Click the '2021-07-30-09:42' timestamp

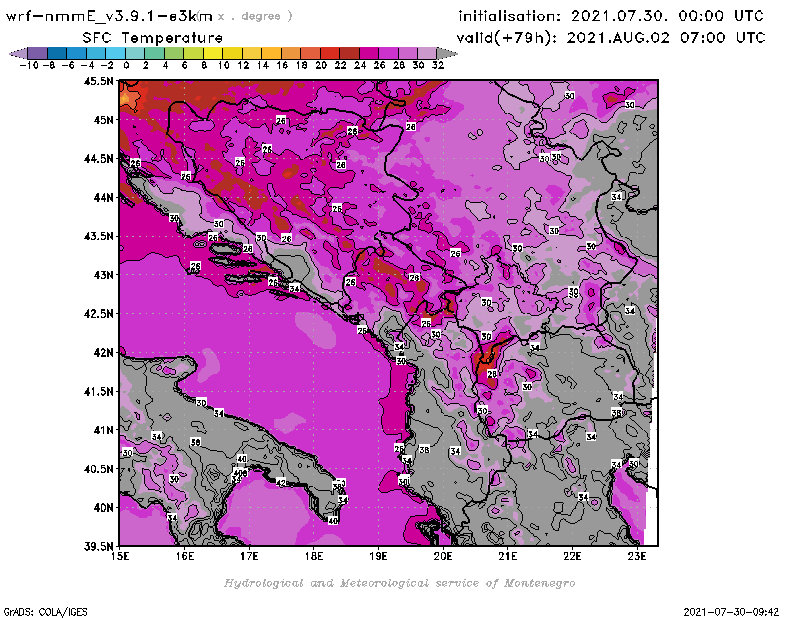pos(731,612)
